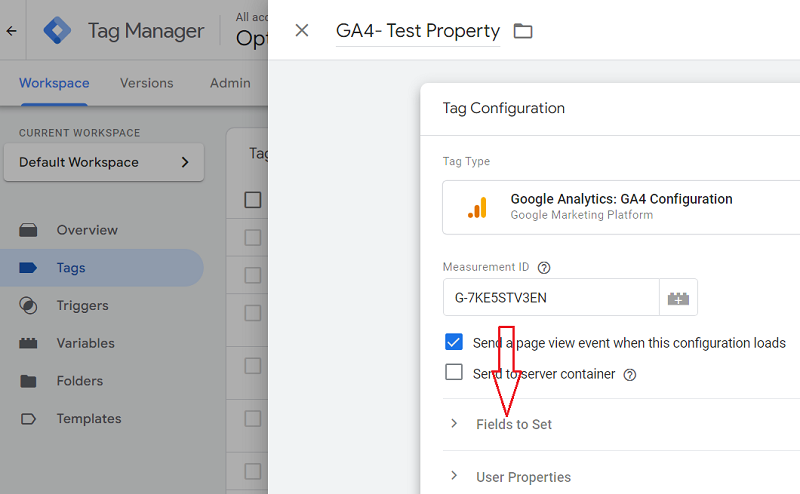The width and height of the screenshot is (800, 494).
Task: Uncheck Send a page view event checkbox
Action: (x=454, y=342)
